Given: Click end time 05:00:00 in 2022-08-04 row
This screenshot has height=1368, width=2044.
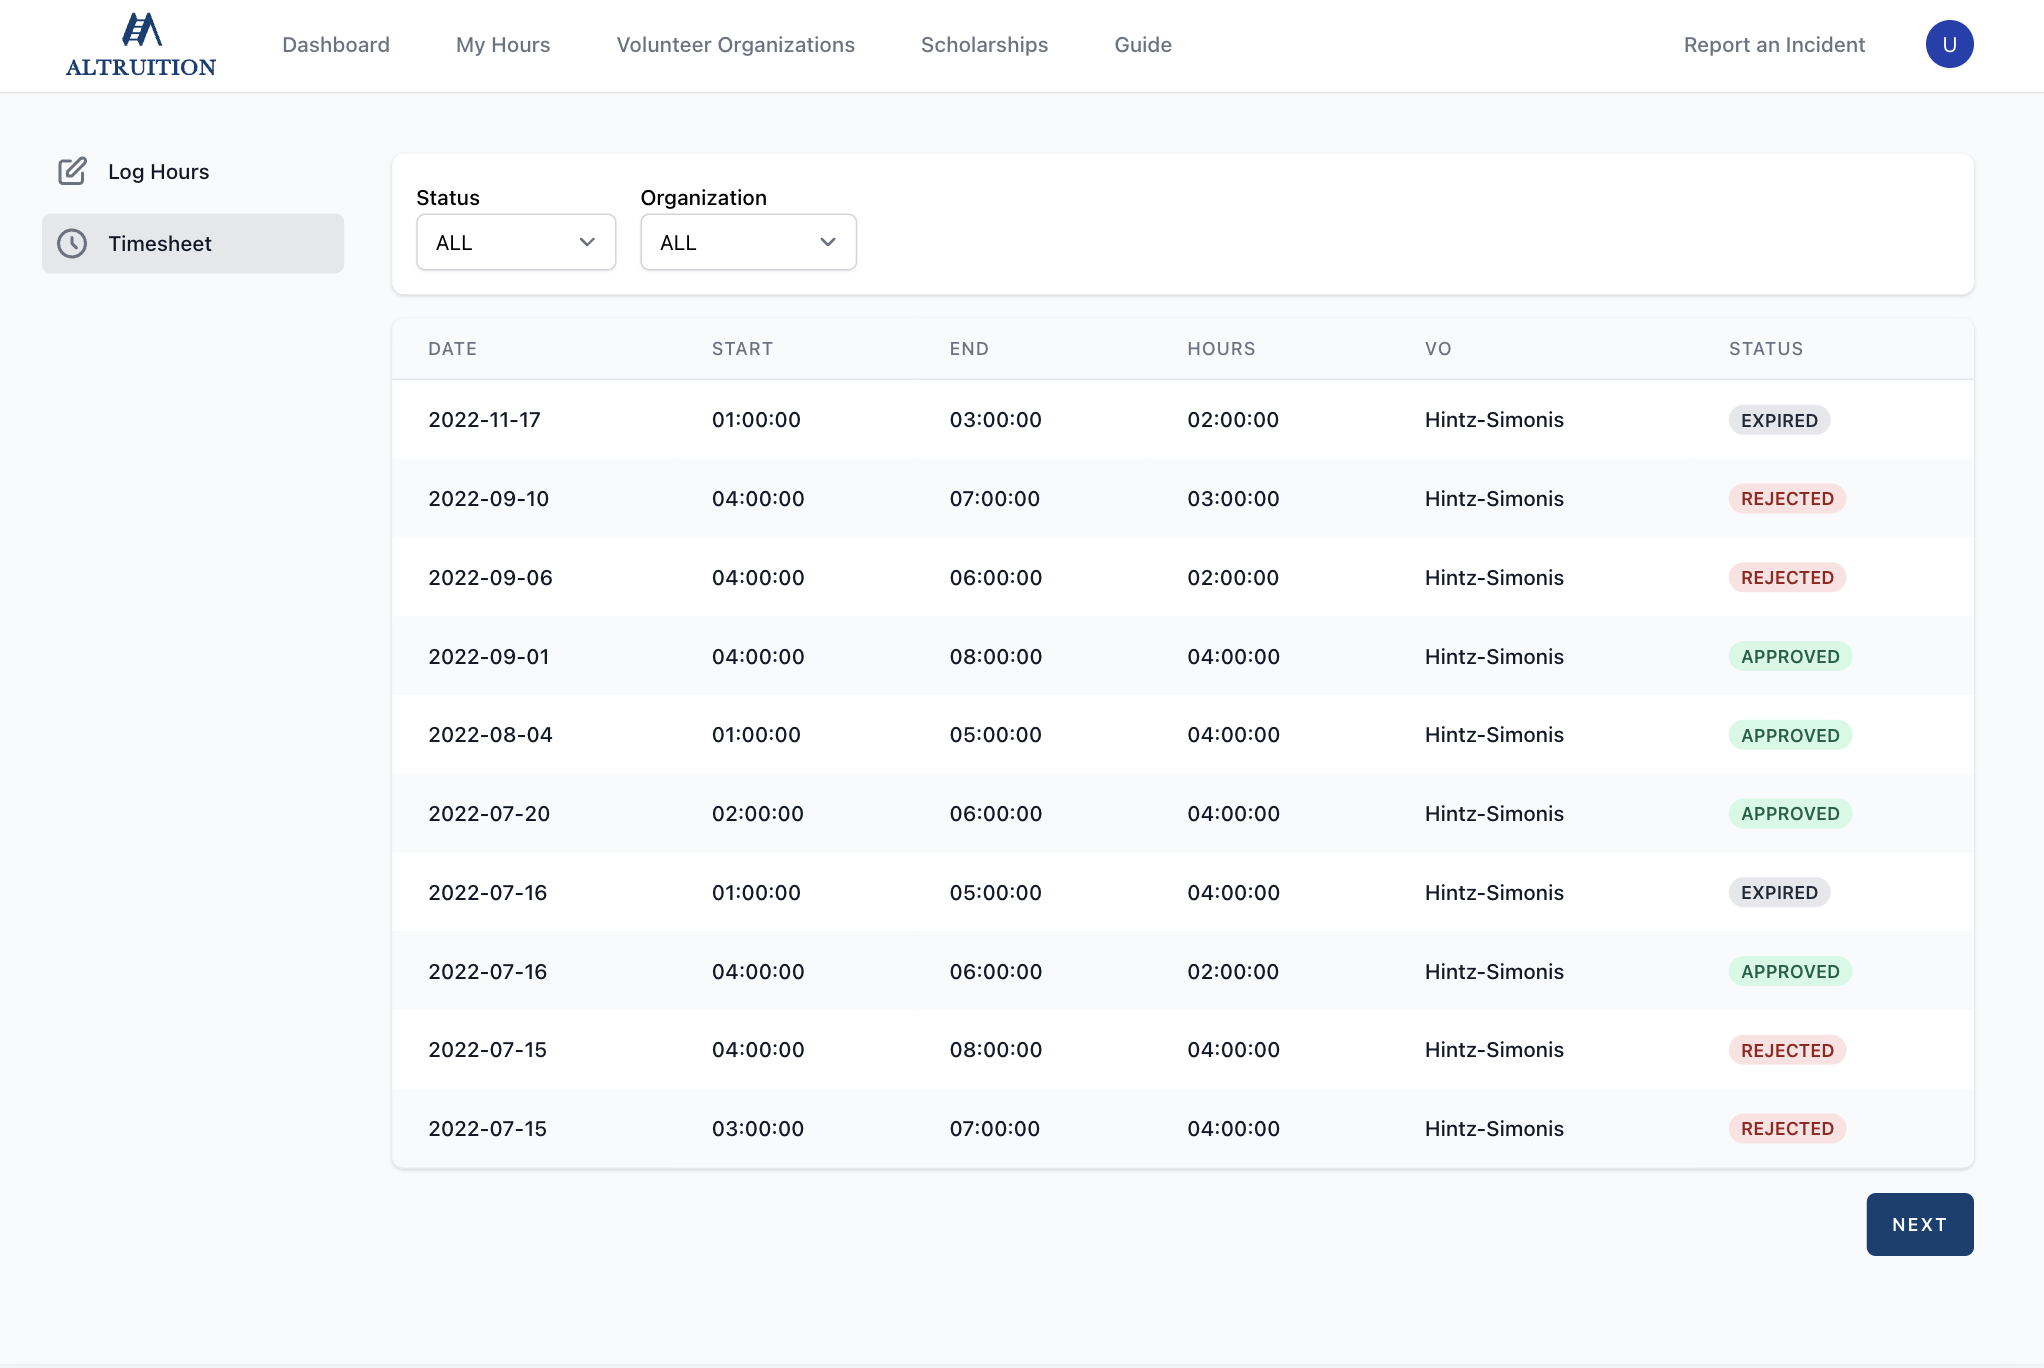Looking at the screenshot, I should pos(995,735).
